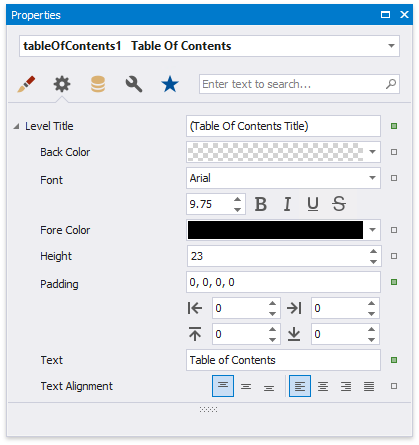419x445 pixels.
Task: Toggle Italic font style
Action: [x=287, y=204]
